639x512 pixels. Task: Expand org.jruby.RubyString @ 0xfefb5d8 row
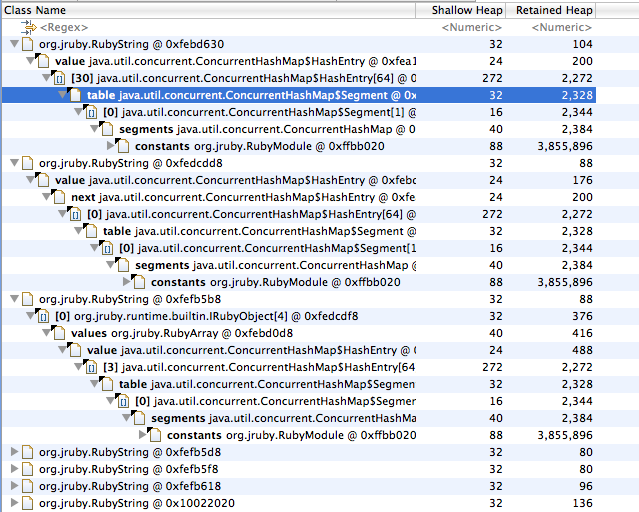[15, 451]
